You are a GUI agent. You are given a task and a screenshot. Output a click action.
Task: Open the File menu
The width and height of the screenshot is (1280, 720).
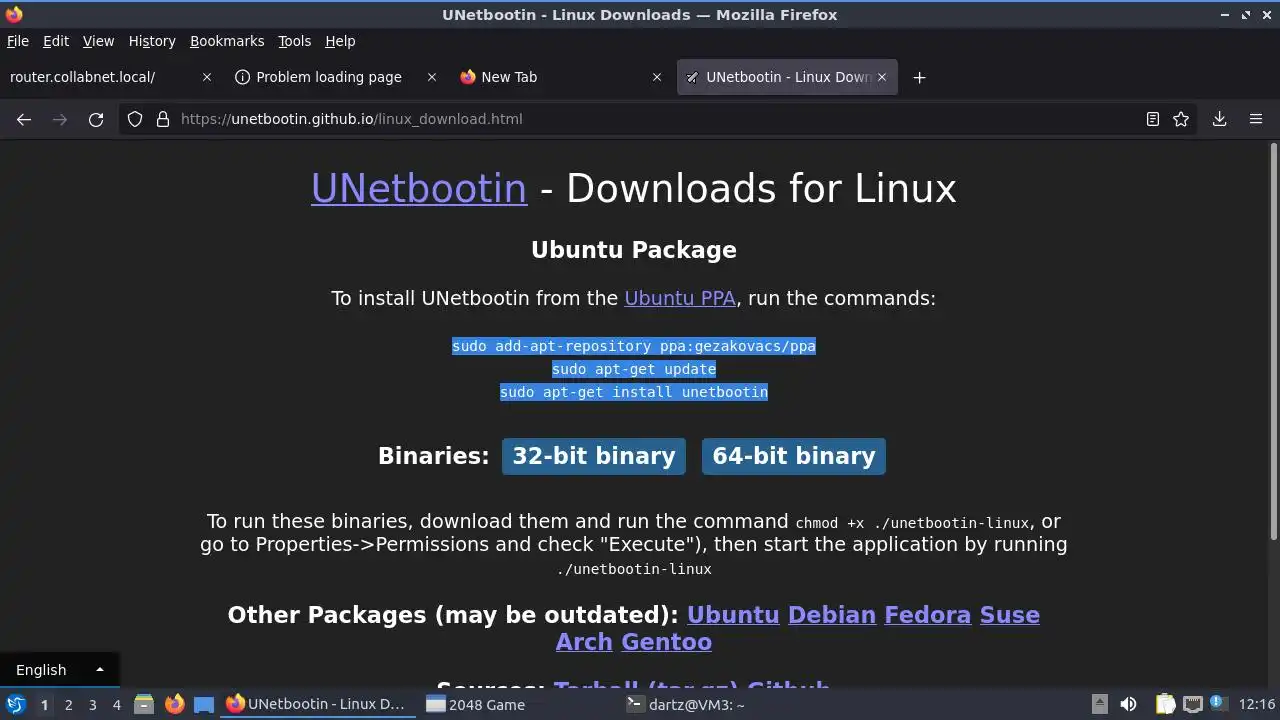tap(18, 41)
